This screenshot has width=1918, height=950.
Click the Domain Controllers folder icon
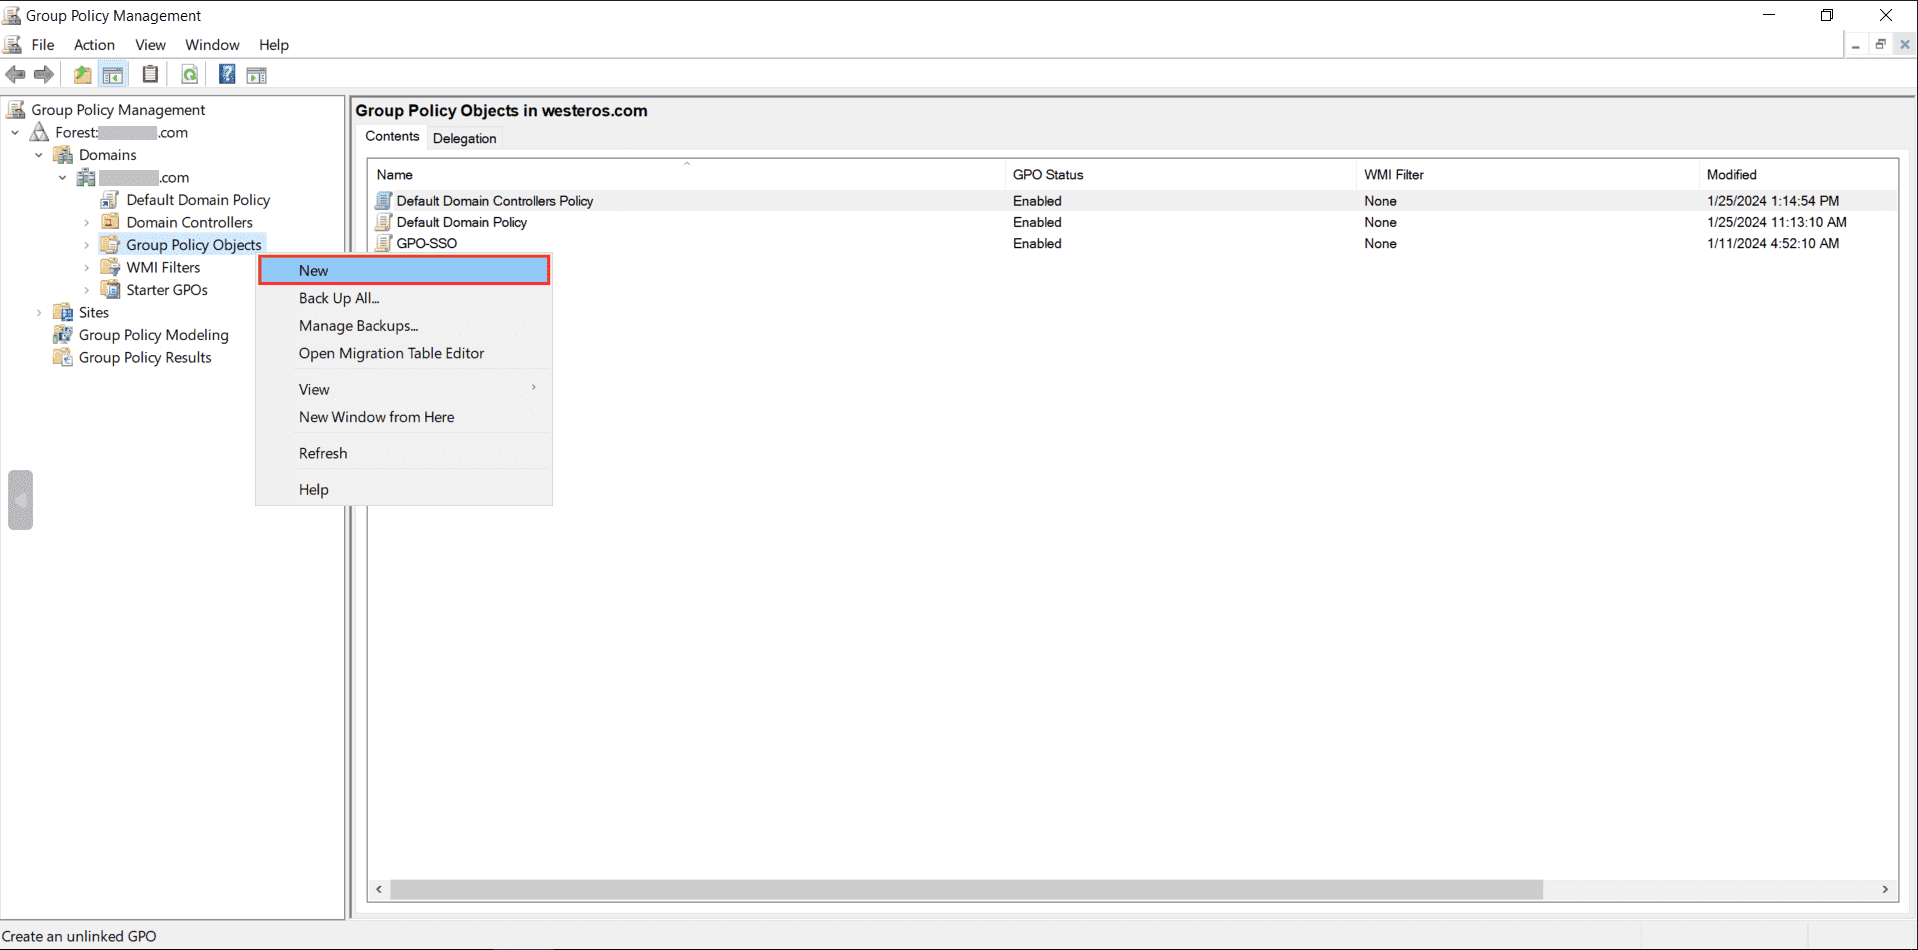[x=110, y=222]
